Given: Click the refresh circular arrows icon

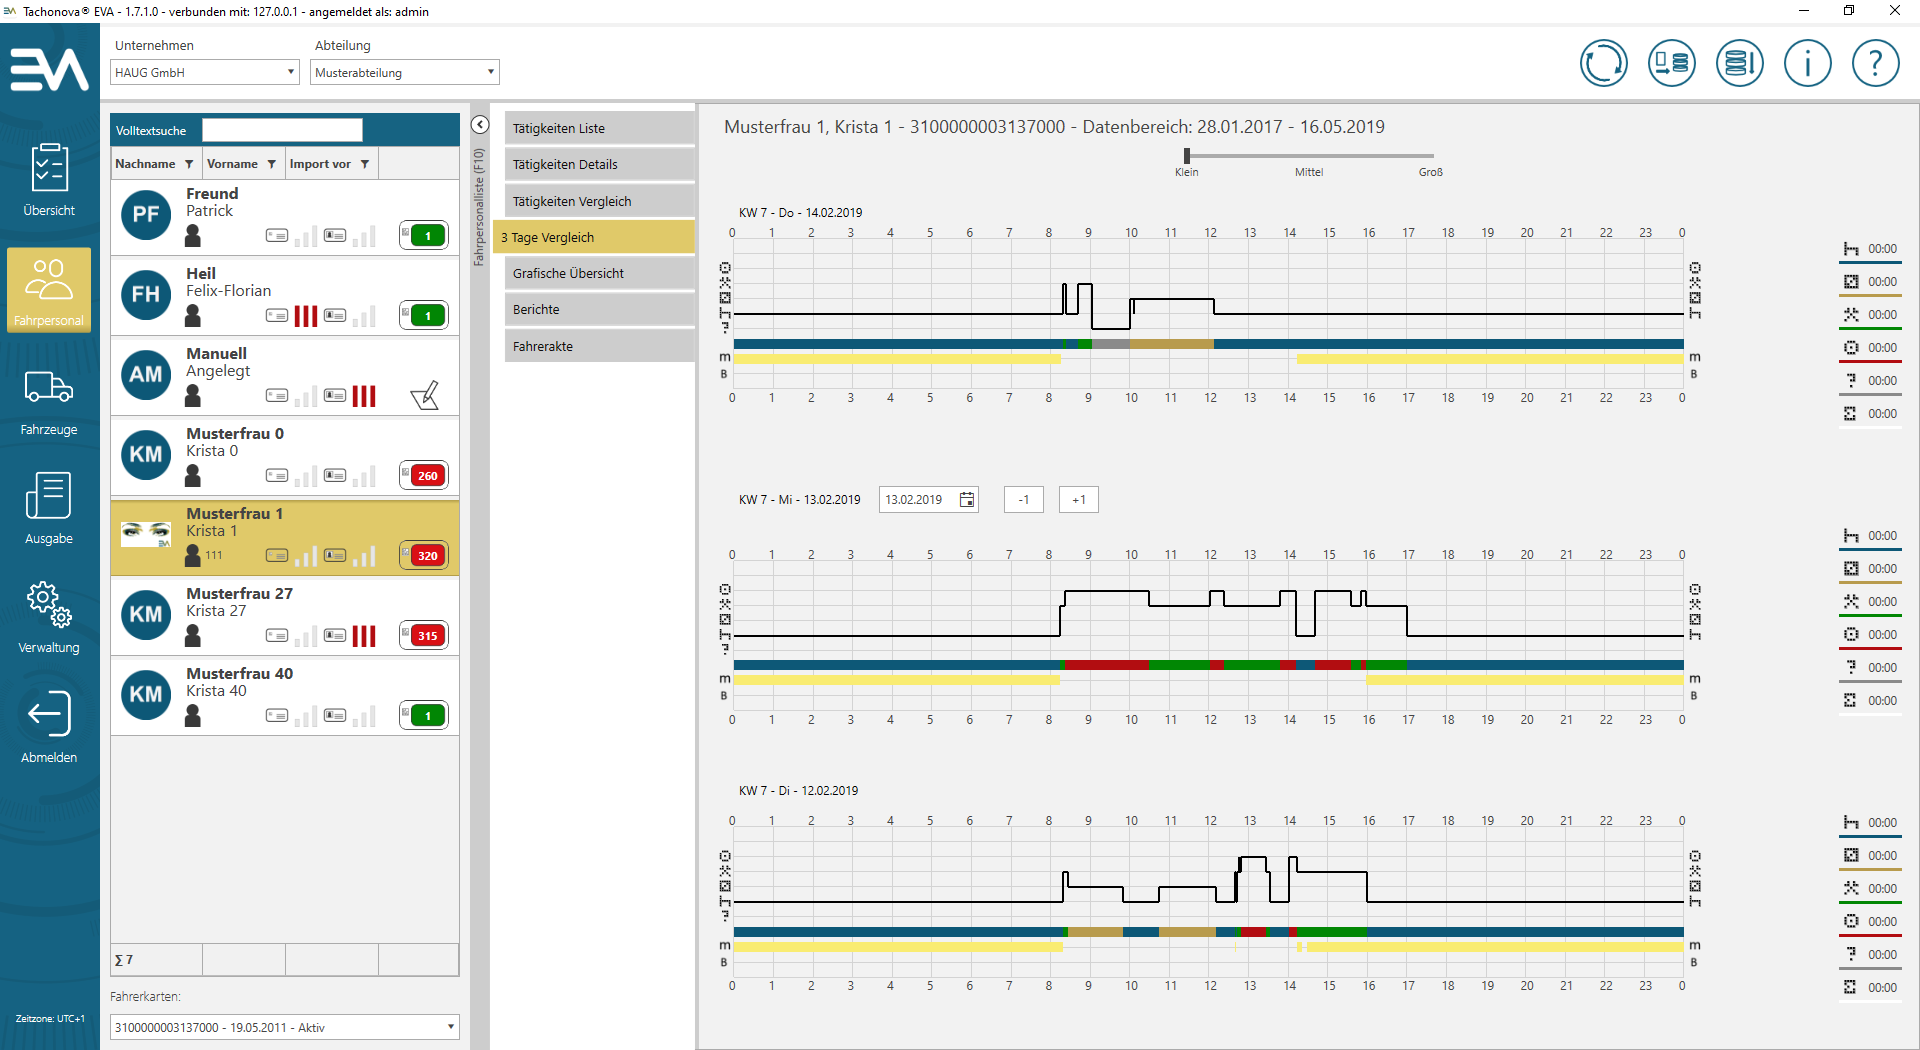Looking at the screenshot, I should tap(1603, 64).
